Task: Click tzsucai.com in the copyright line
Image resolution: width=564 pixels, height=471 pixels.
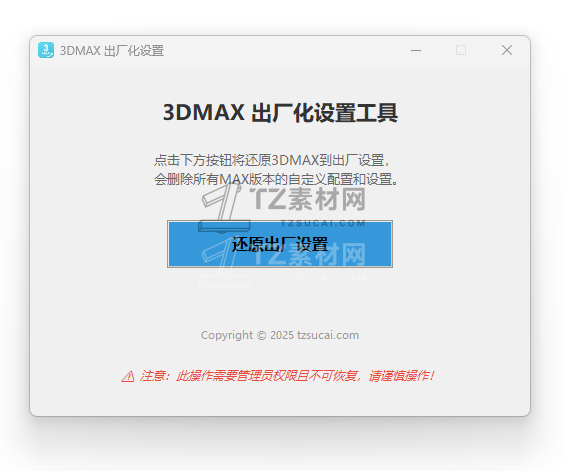Action: click(328, 335)
